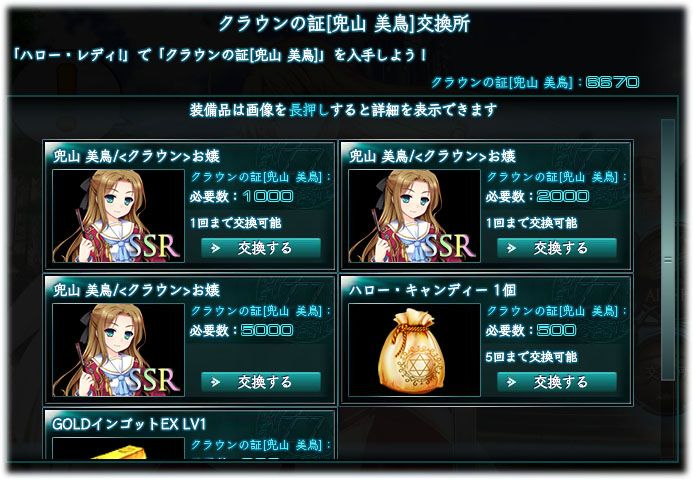Click the クラウンの証[兜山 美鳥]交換所 page title
The height and width of the screenshot is (480, 693).
click(x=344, y=23)
